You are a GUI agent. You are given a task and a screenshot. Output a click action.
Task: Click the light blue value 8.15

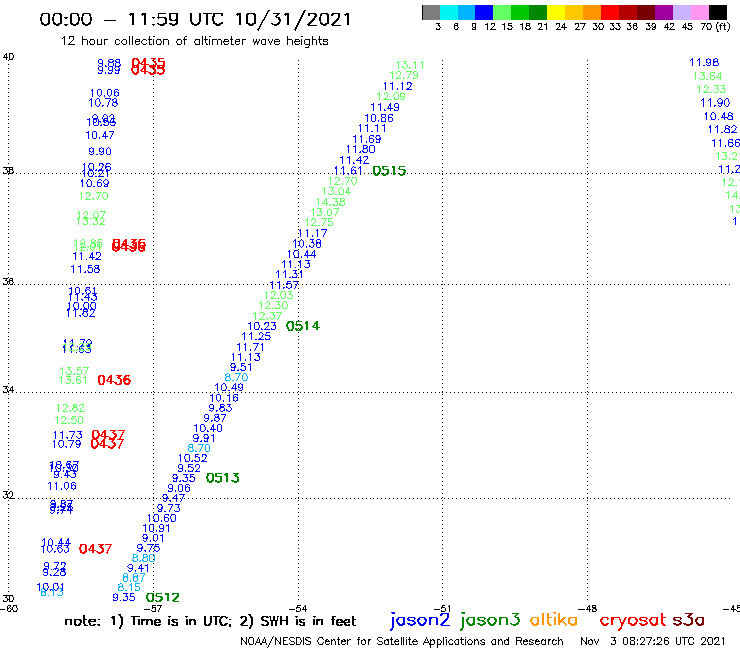[129, 588]
